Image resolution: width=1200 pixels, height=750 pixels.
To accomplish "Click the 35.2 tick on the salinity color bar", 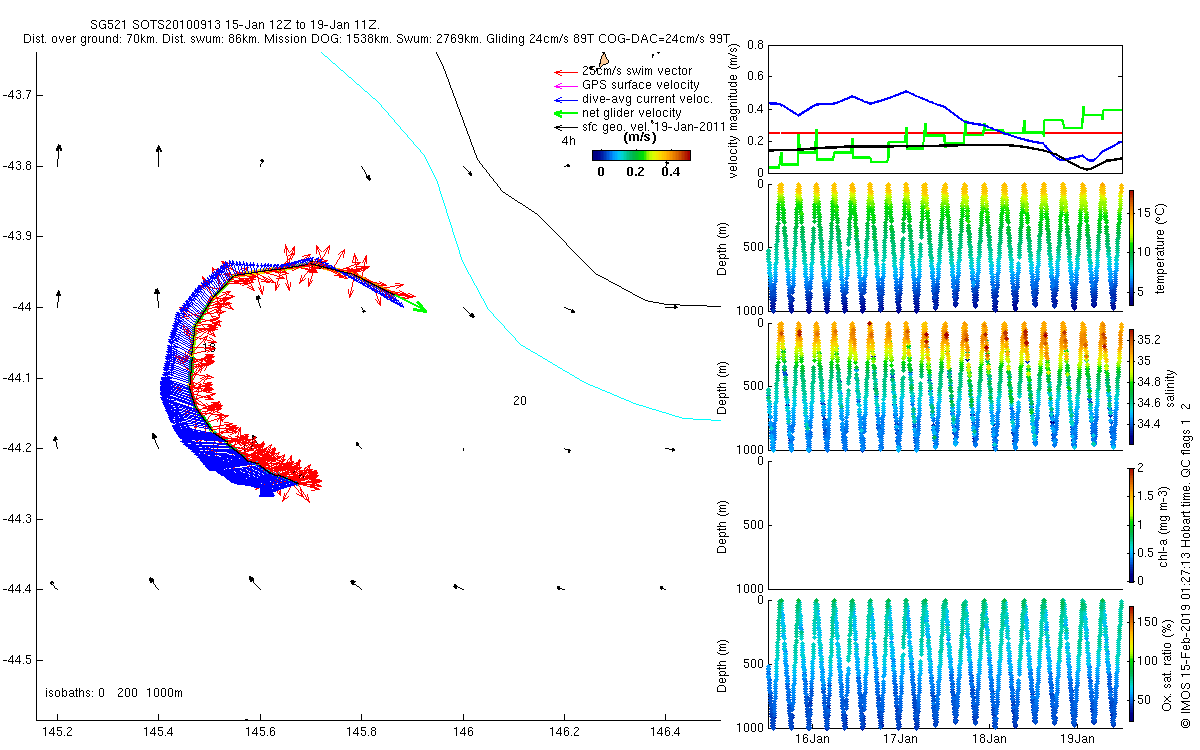I will pos(1149,340).
